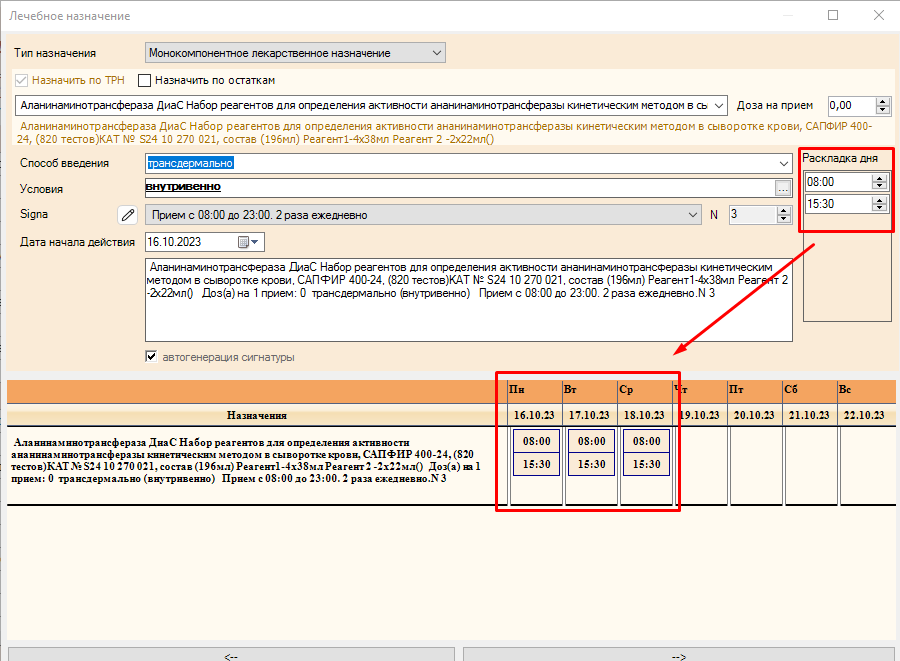Click the pencil edit icon next to Signa
This screenshot has width=900, height=661.
point(127,215)
